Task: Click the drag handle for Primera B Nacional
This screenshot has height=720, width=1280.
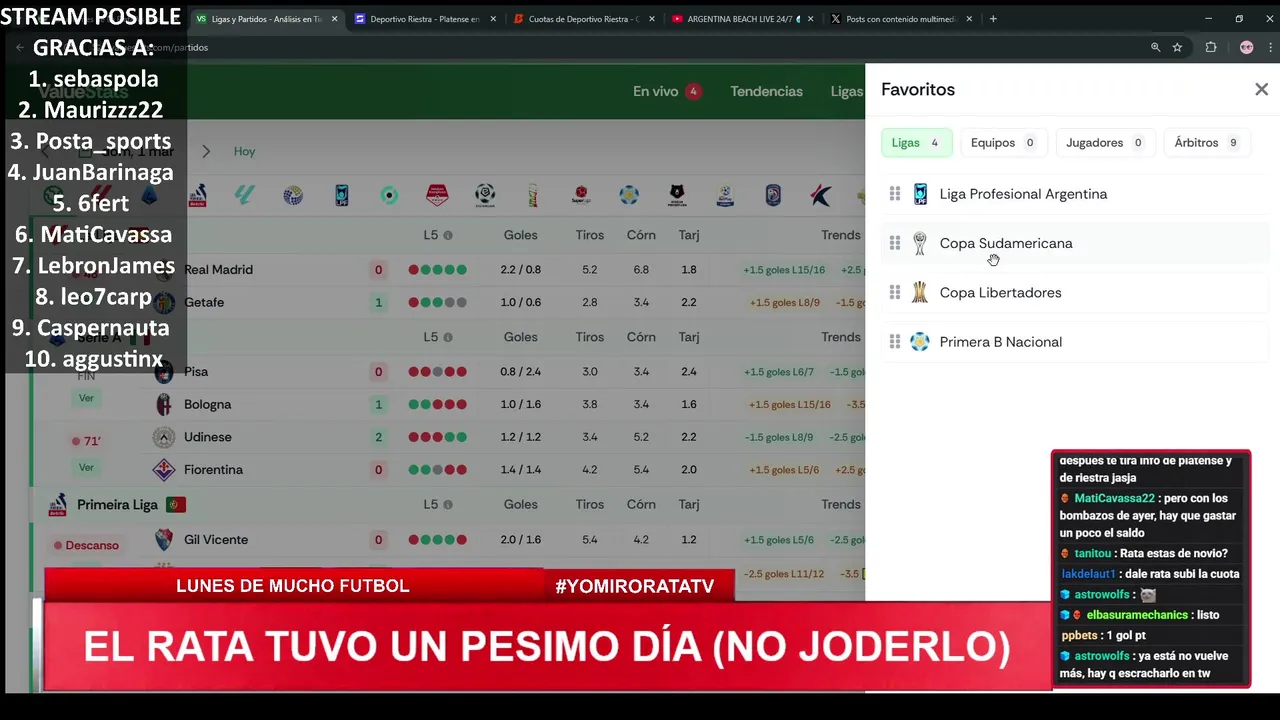Action: pos(895,342)
